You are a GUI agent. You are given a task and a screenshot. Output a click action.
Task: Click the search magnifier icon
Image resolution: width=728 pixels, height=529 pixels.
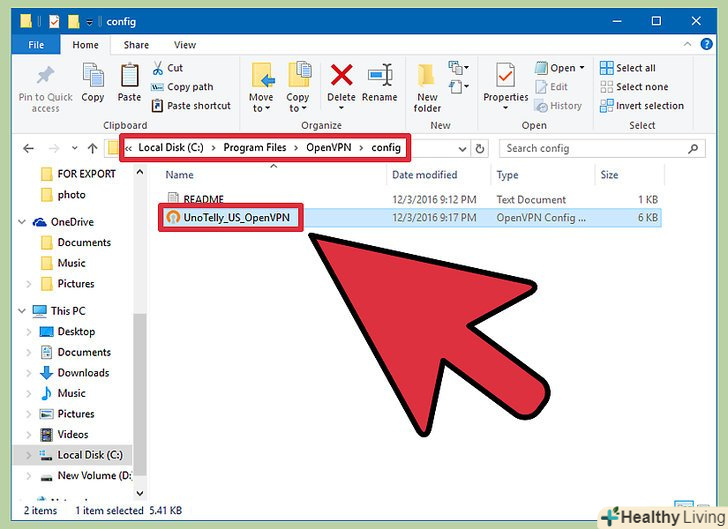(x=693, y=149)
